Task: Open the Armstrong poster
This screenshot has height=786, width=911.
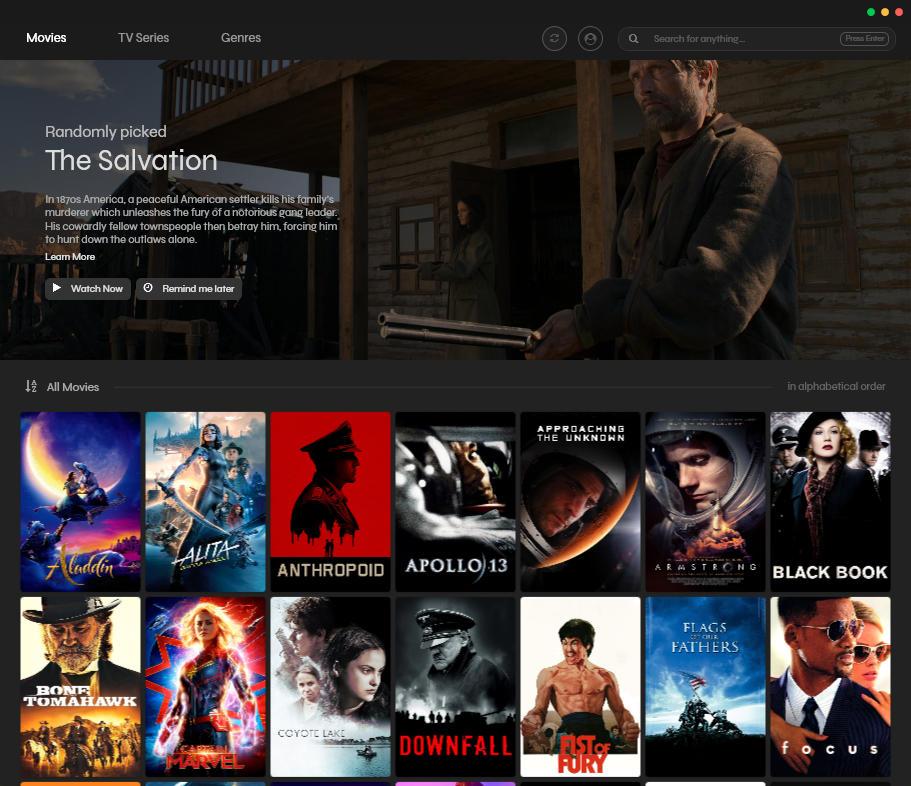Action: click(x=705, y=502)
